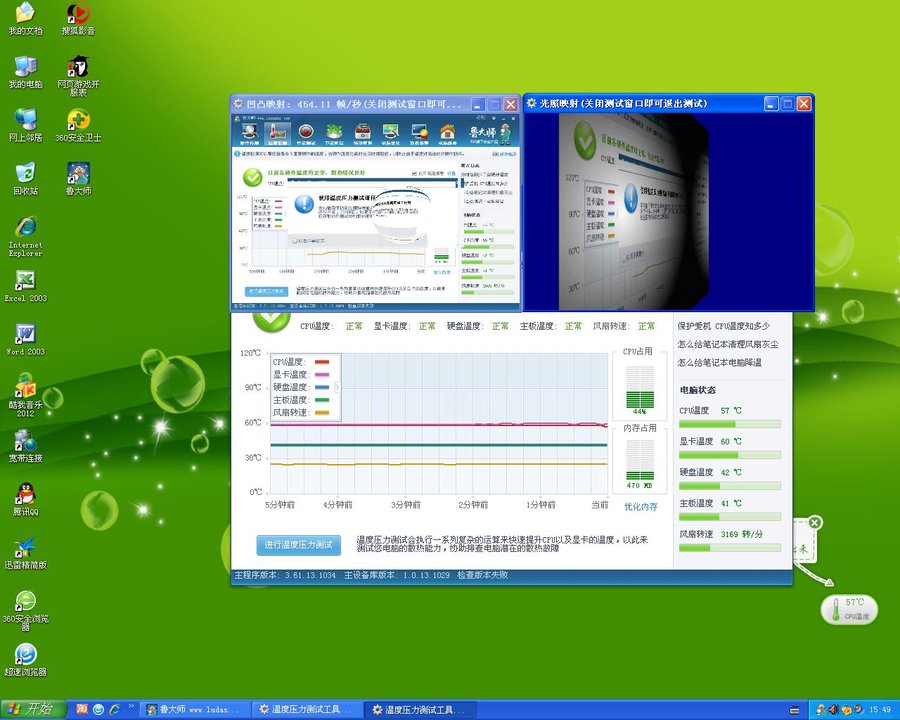
Task: Open link 怎么给笔记本清理风扇灰尘
Action: tap(727, 344)
